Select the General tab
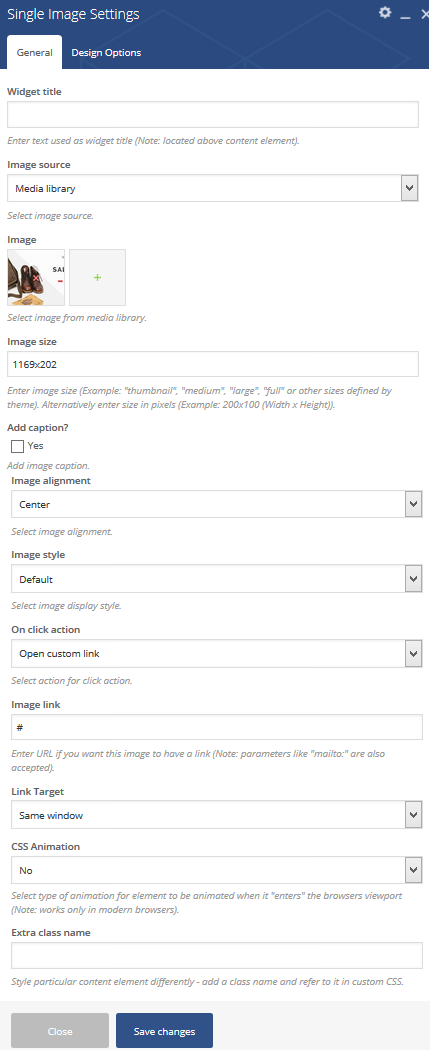 point(35,53)
